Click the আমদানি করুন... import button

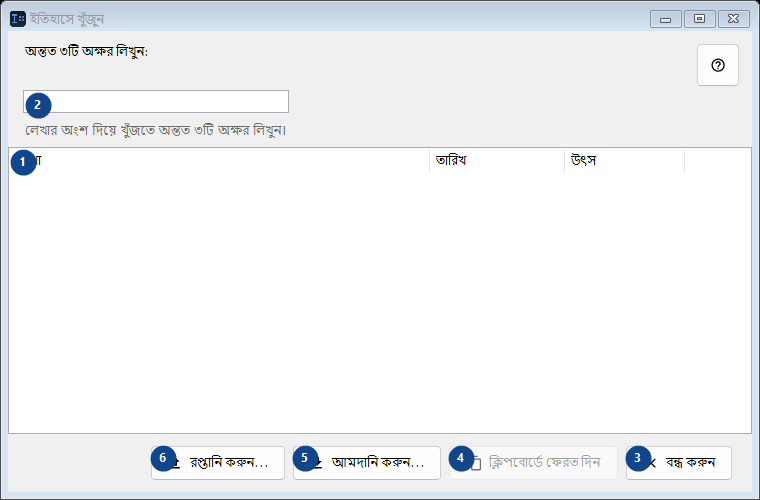(366, 463)
